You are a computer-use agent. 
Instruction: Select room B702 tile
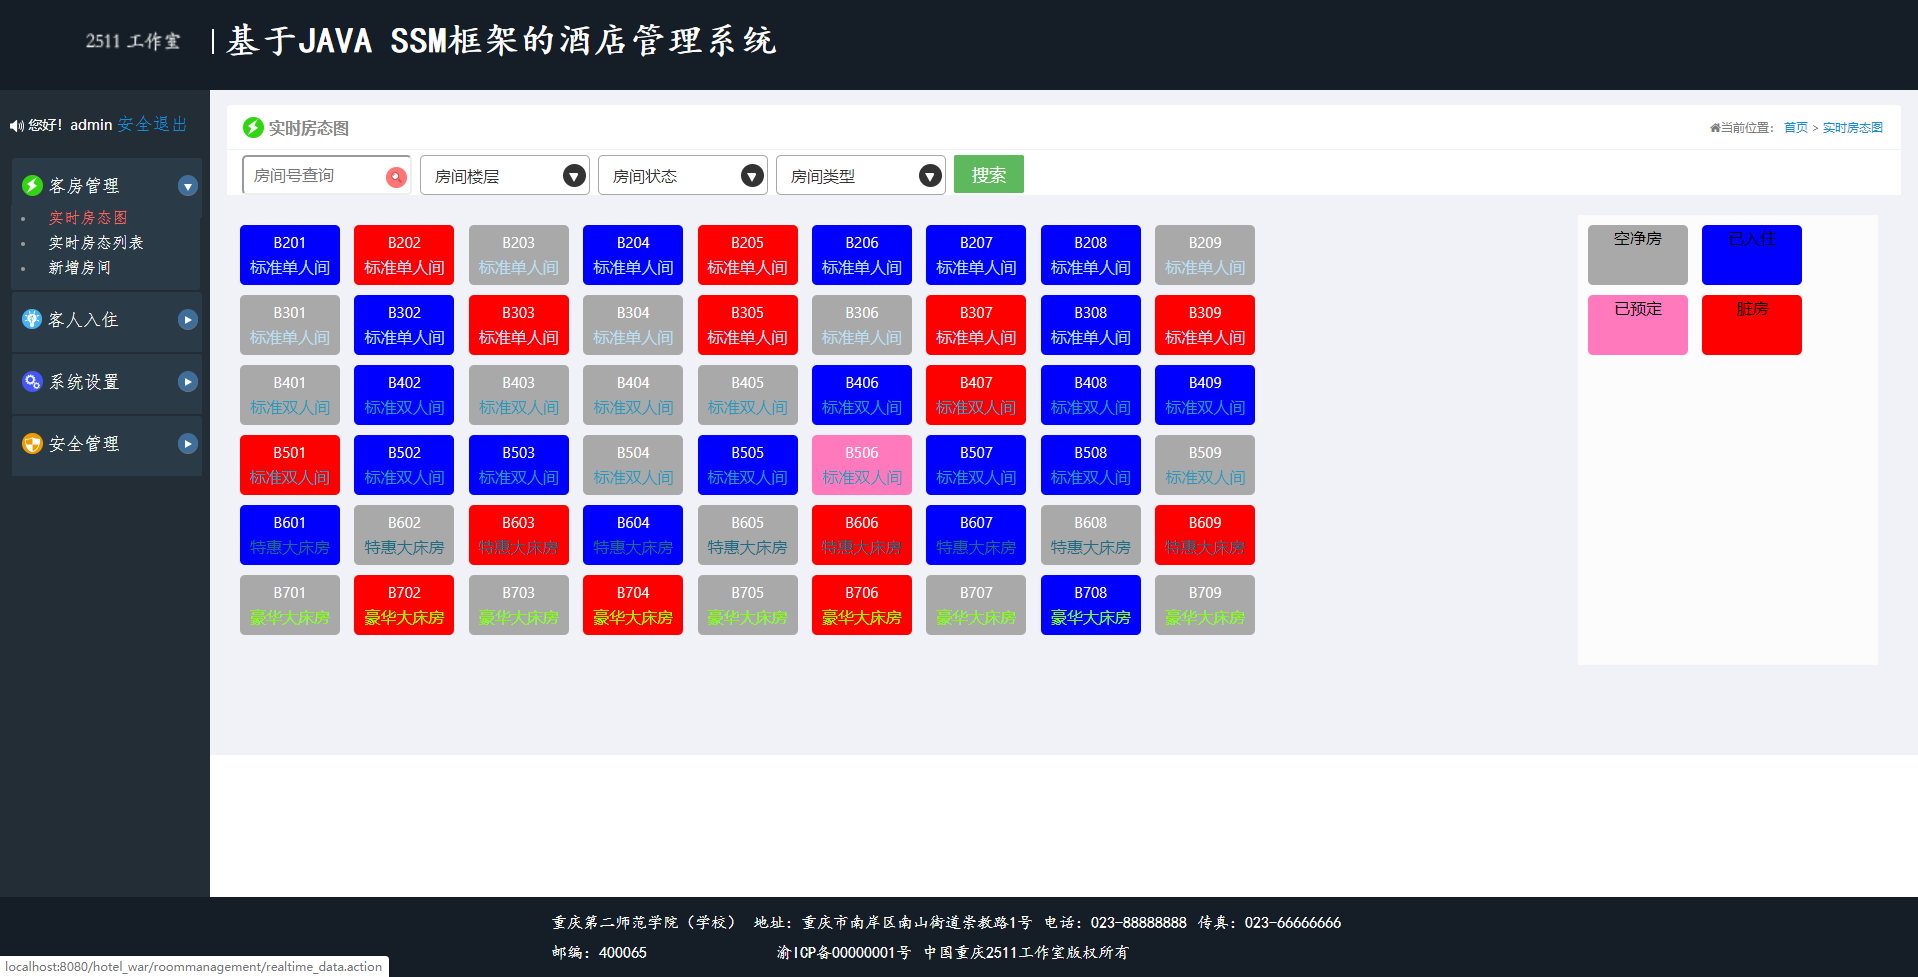point(404,605)
